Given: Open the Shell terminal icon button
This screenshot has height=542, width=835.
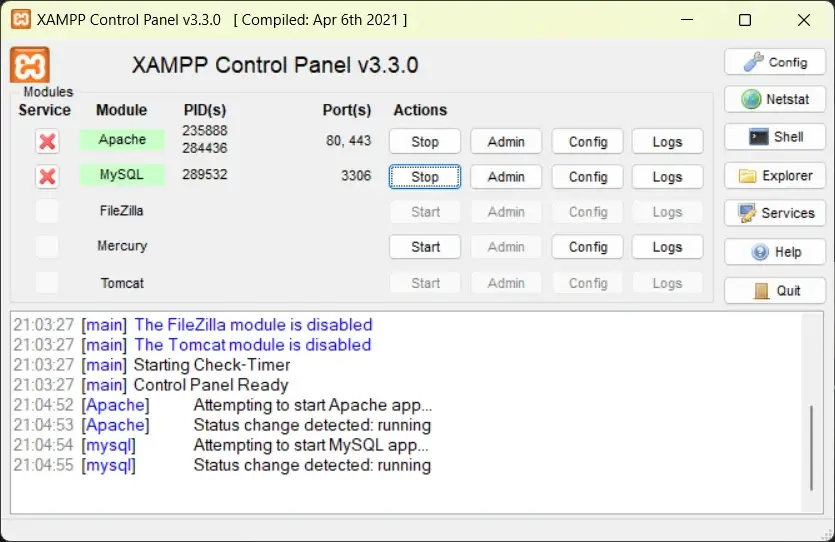Looking at the screenshot, I should (775, 137).
